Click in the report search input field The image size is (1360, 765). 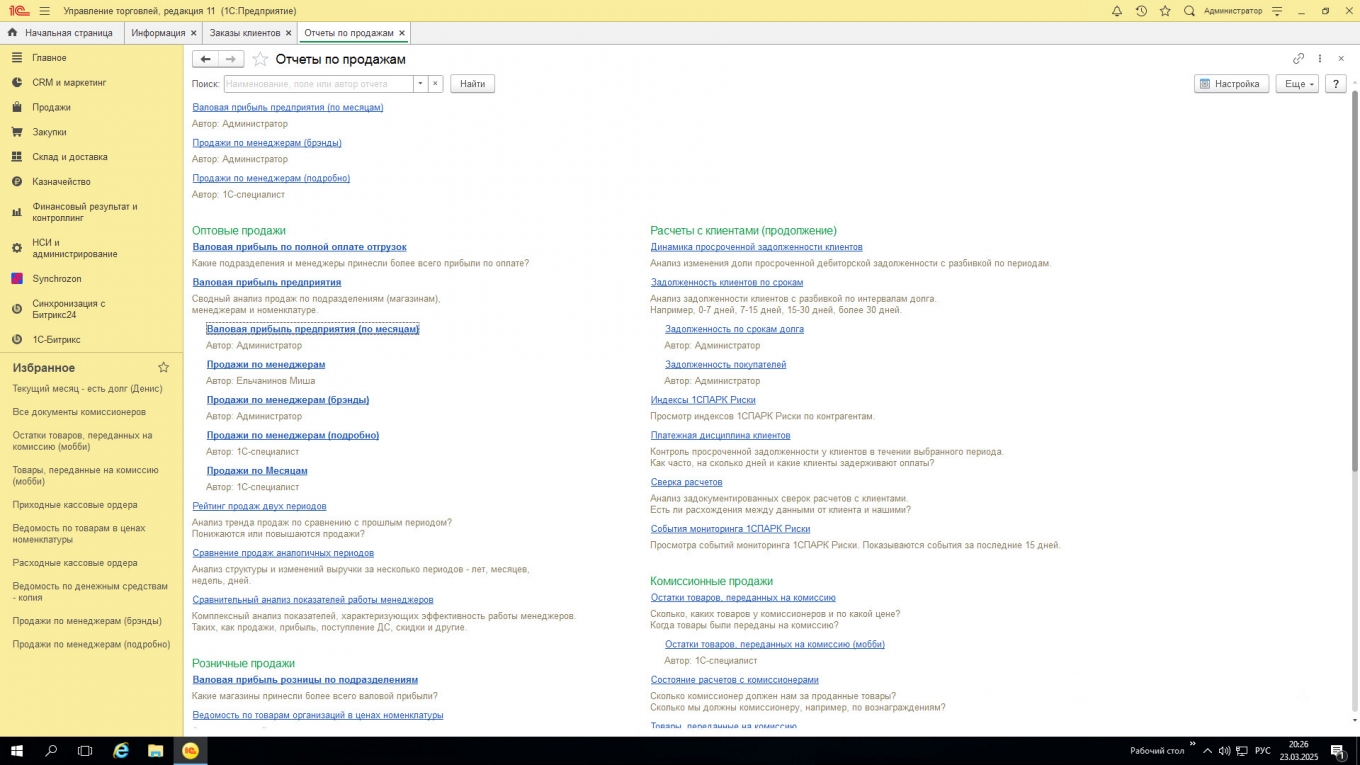318,84
